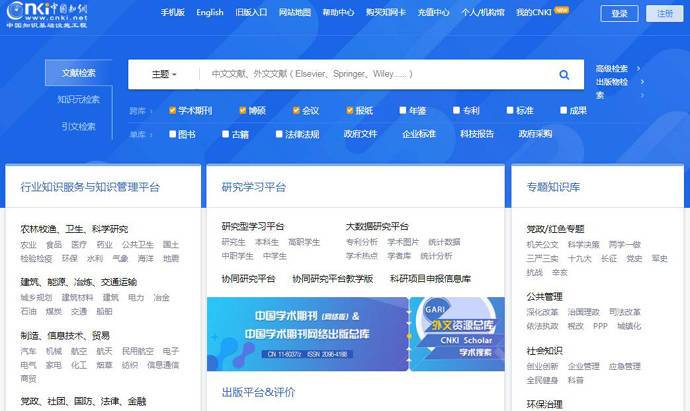The width and height of the screenshot is (690, 411).
Task: Uncheck the 报纸 checkbox
Action: click(x=350, y=110)
